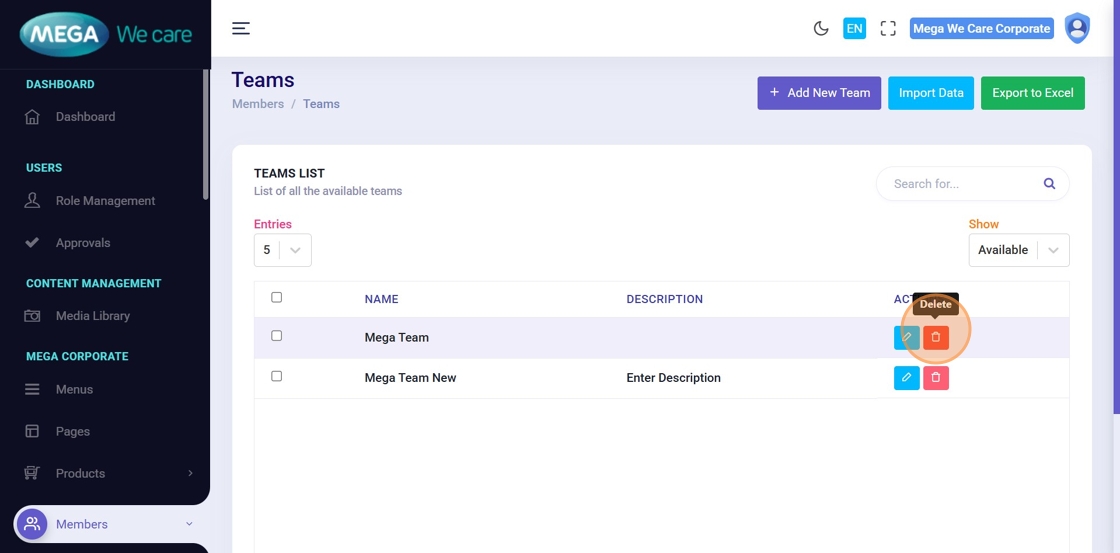Click the hamburger menu toggle icon
This screenshot has height=553, width=1120.
tap(241, 28)
